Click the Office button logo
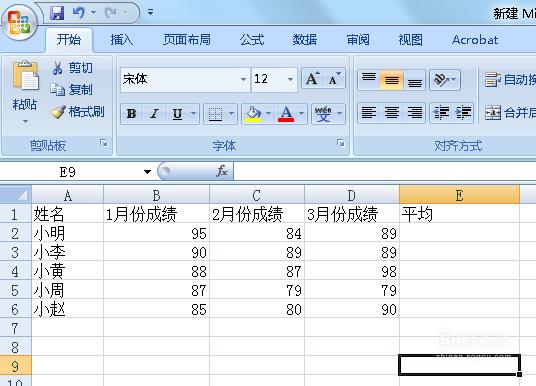This screenshot has width=536, height=386. tap(19, 22)
